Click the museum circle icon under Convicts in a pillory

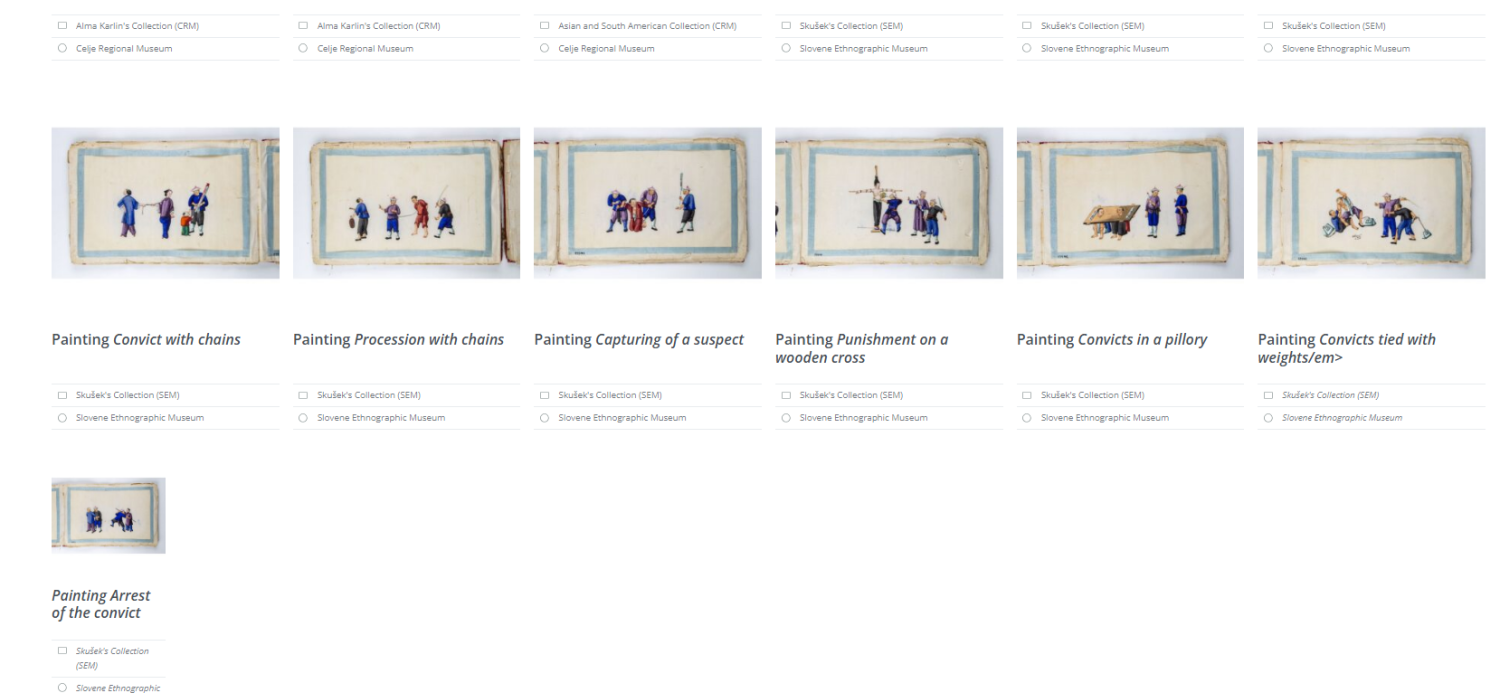1027,418
